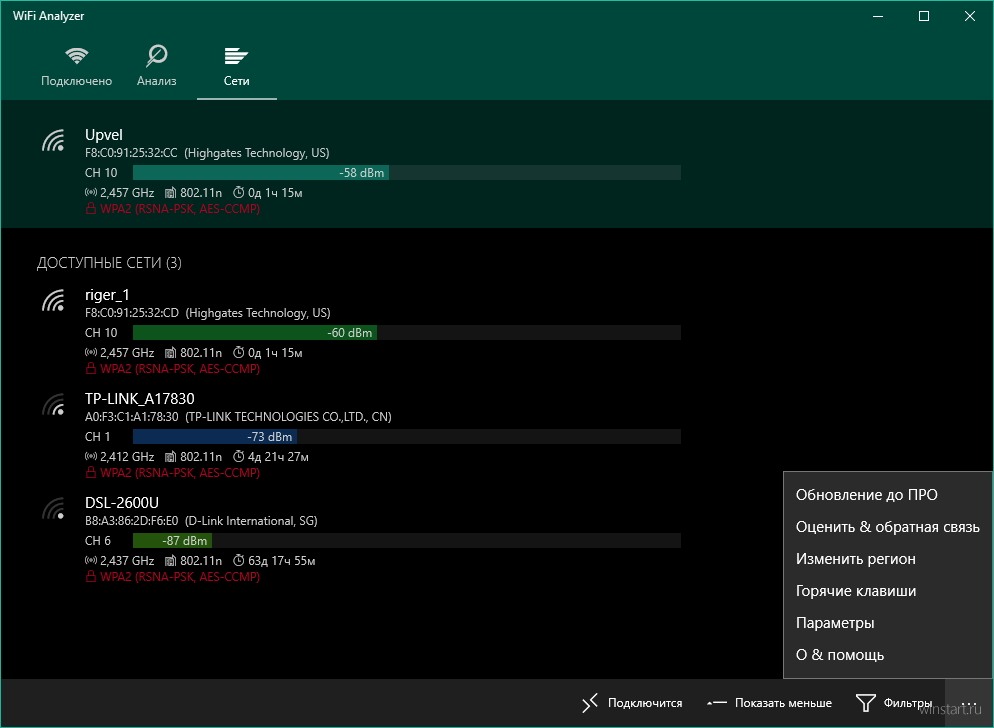The height and width of the screenshot is (728, 994).
Task: Click the TP-LINK -73 dBm signal bar
Action: (407, 436)
